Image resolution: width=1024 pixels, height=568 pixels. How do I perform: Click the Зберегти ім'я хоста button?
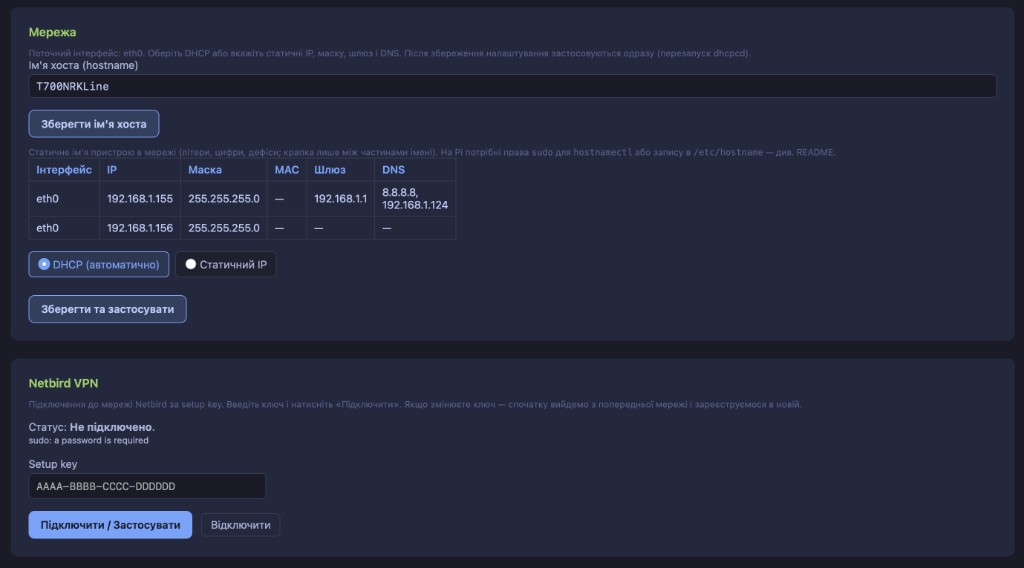93,124
